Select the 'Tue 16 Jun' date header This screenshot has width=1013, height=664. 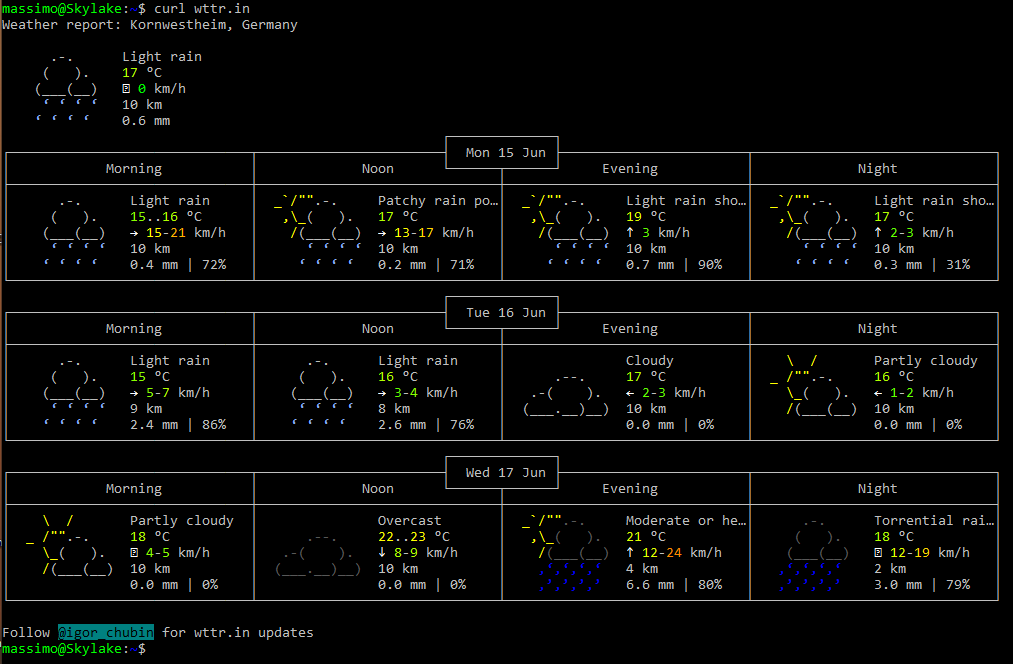coord(505,313)
